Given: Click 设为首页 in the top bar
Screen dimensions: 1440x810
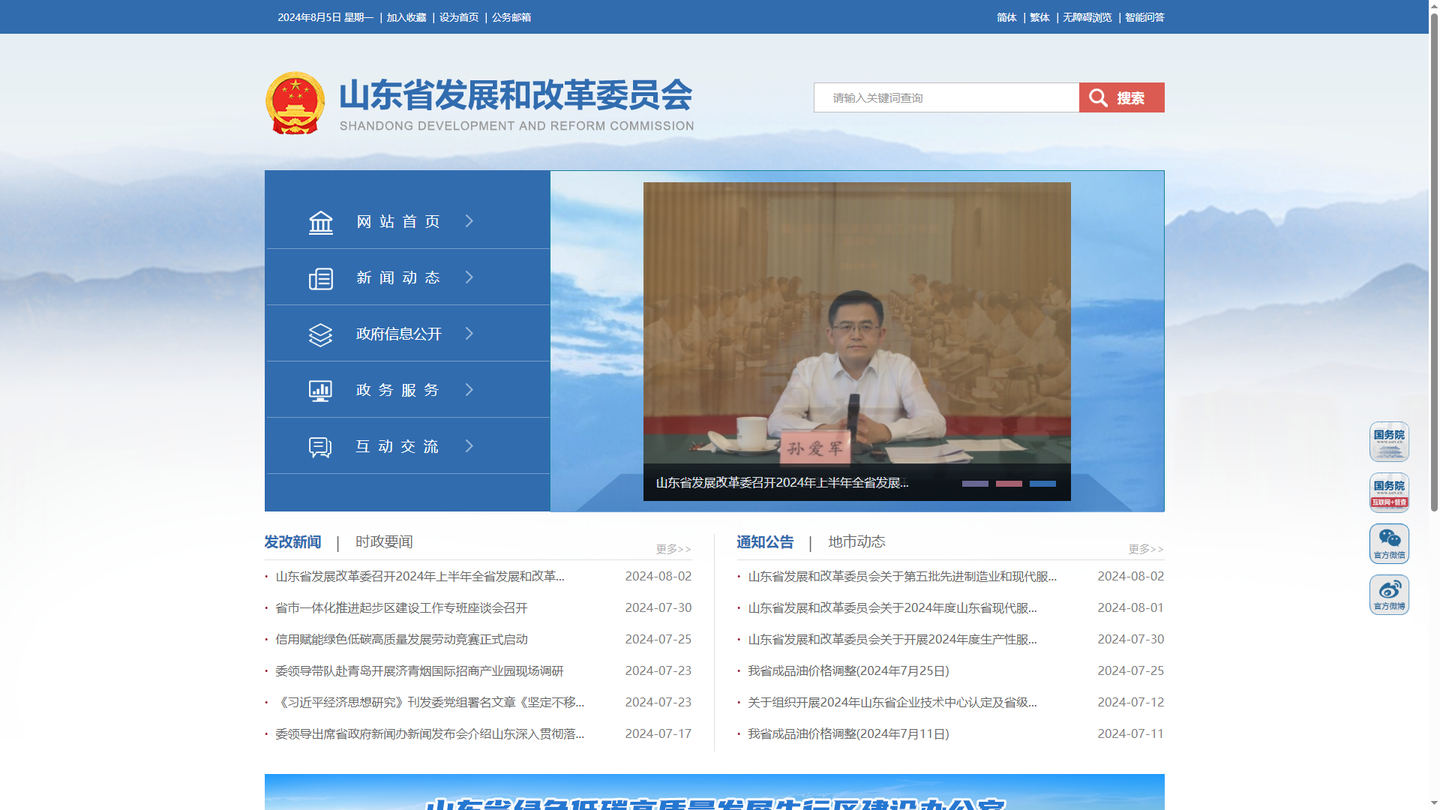Looking at the screenshot, I should tap(459, 17).
